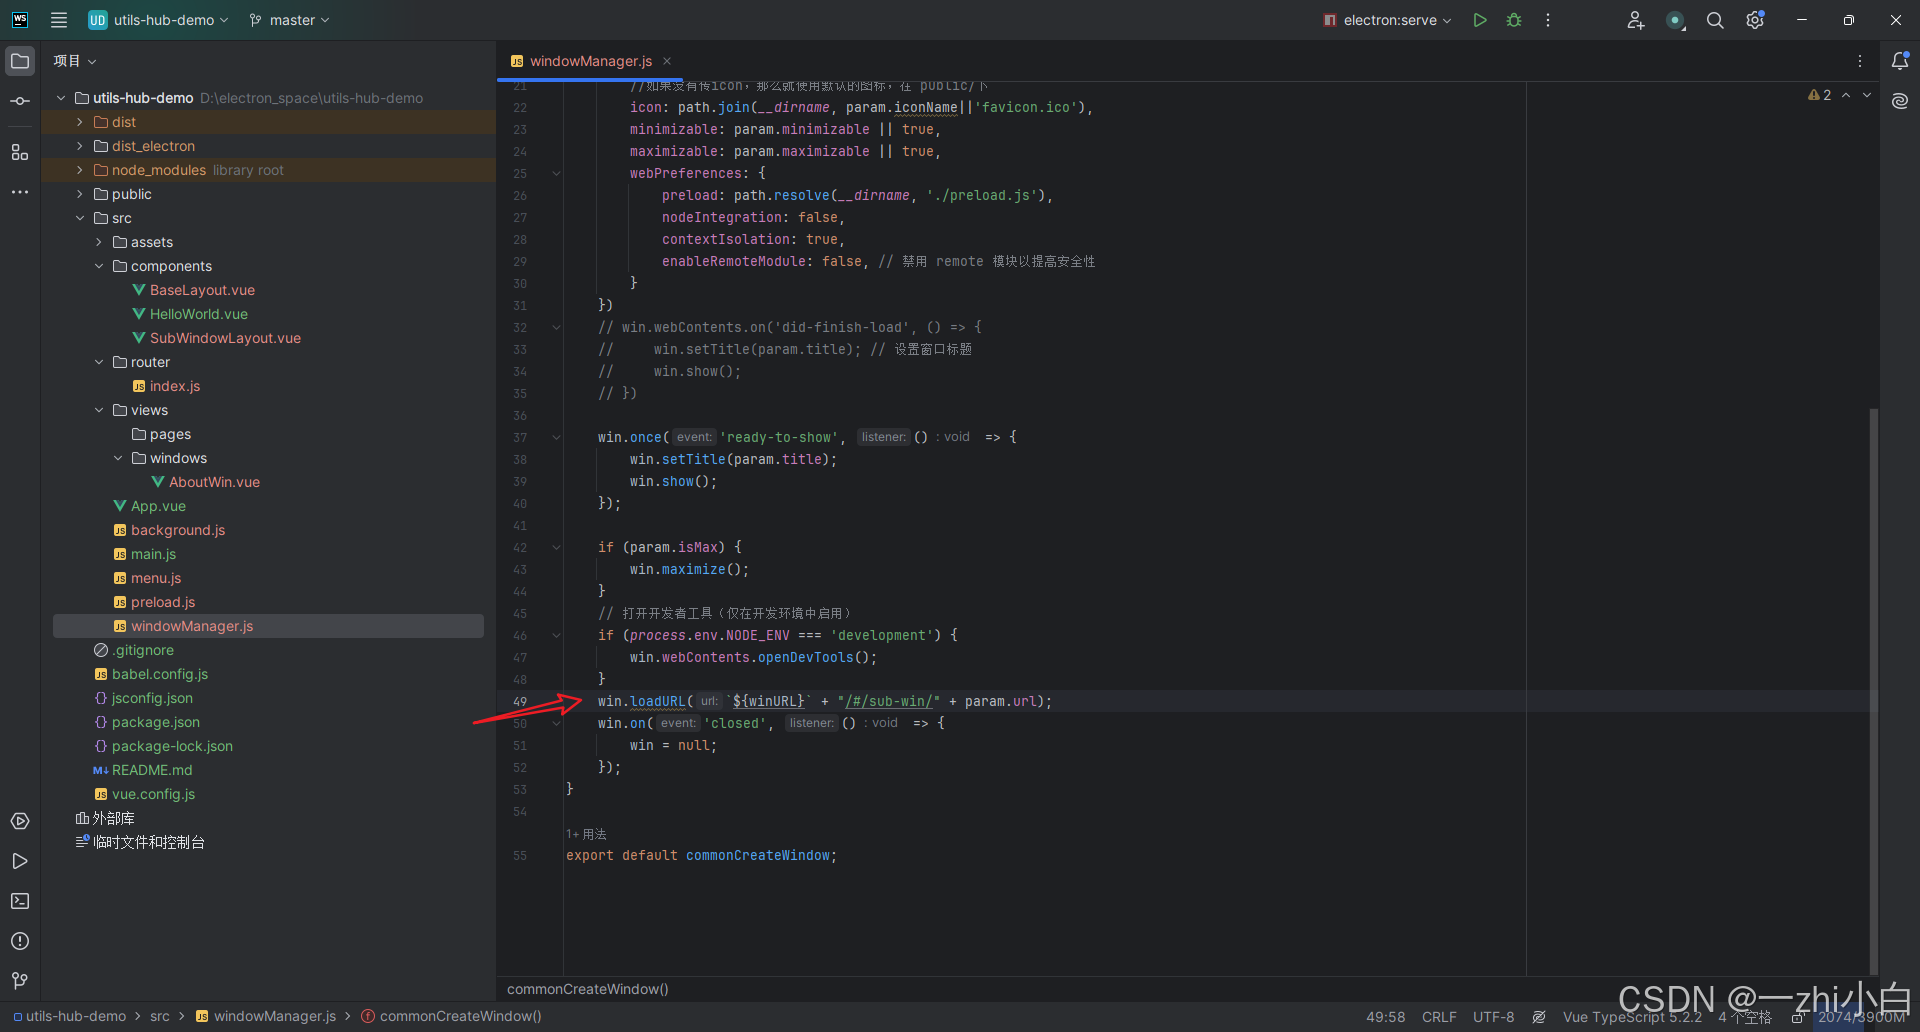
Task: Open Code With Me collaboration
Action: point(1636,20)
